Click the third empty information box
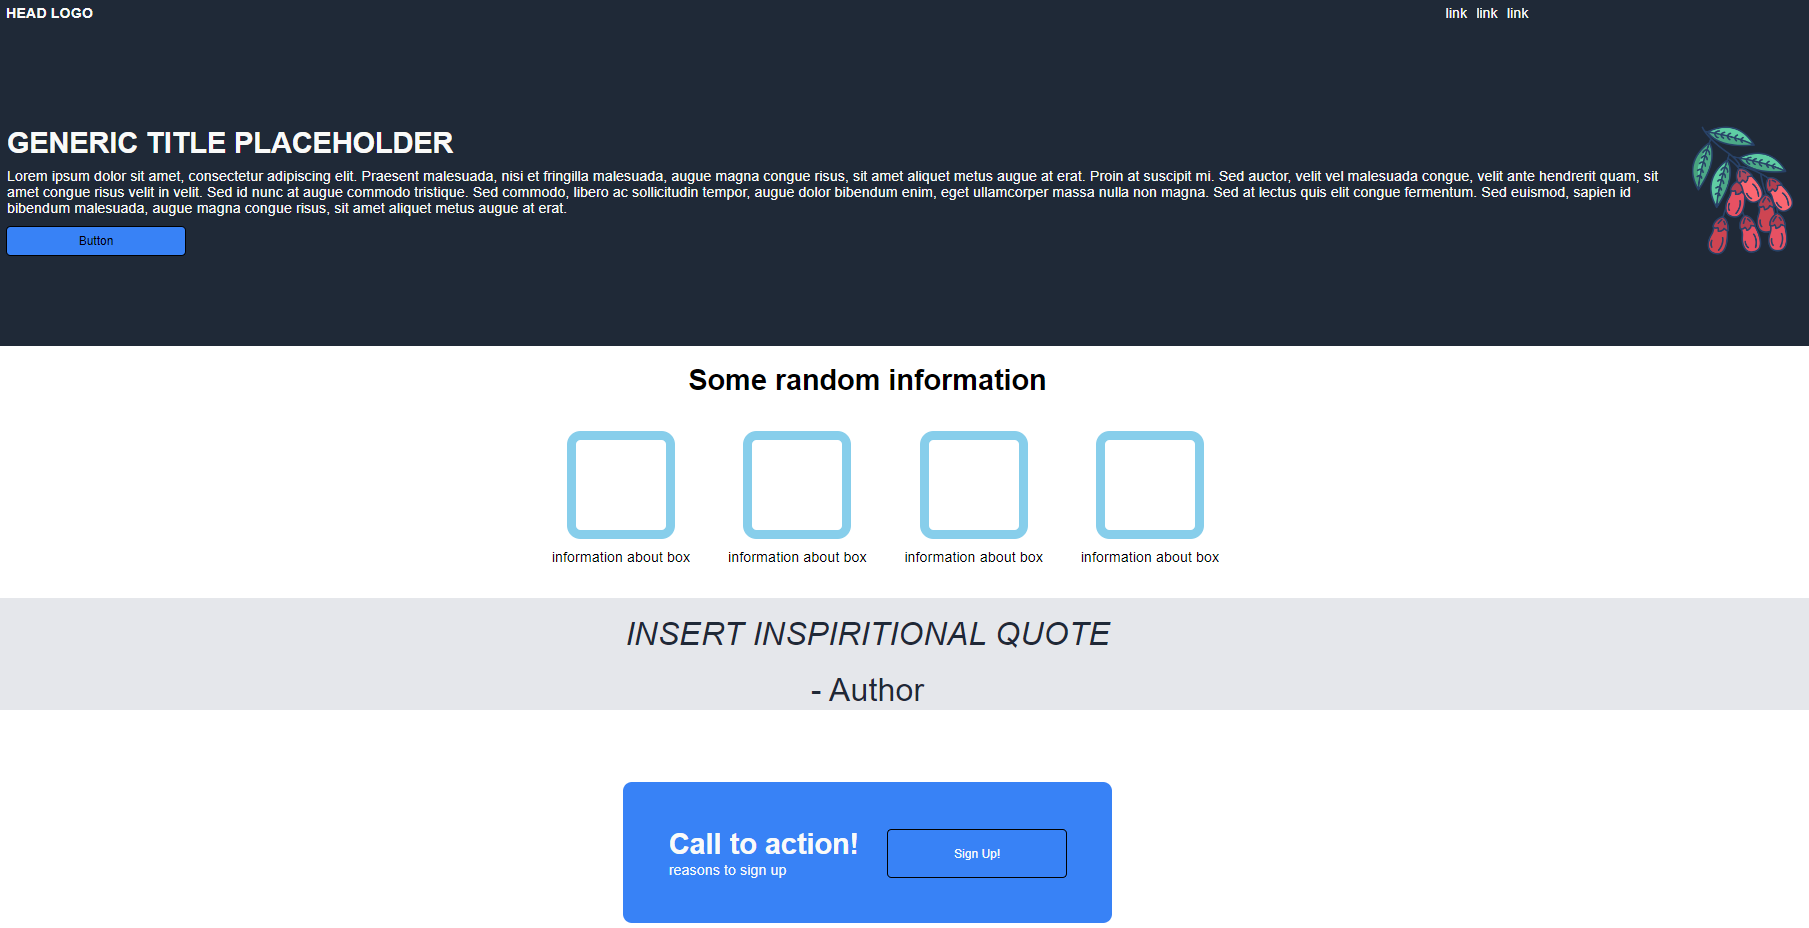 click(973, 485)
